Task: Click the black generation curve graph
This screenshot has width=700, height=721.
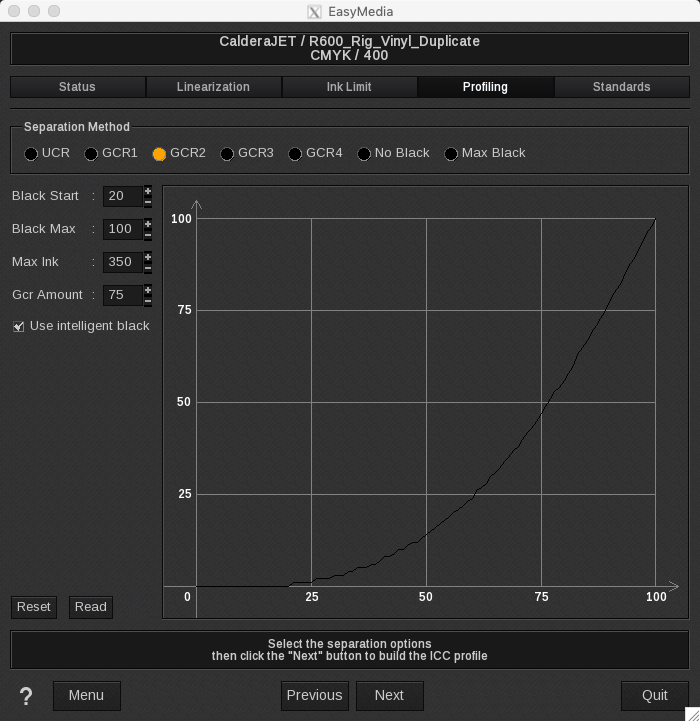Action: 425,402
